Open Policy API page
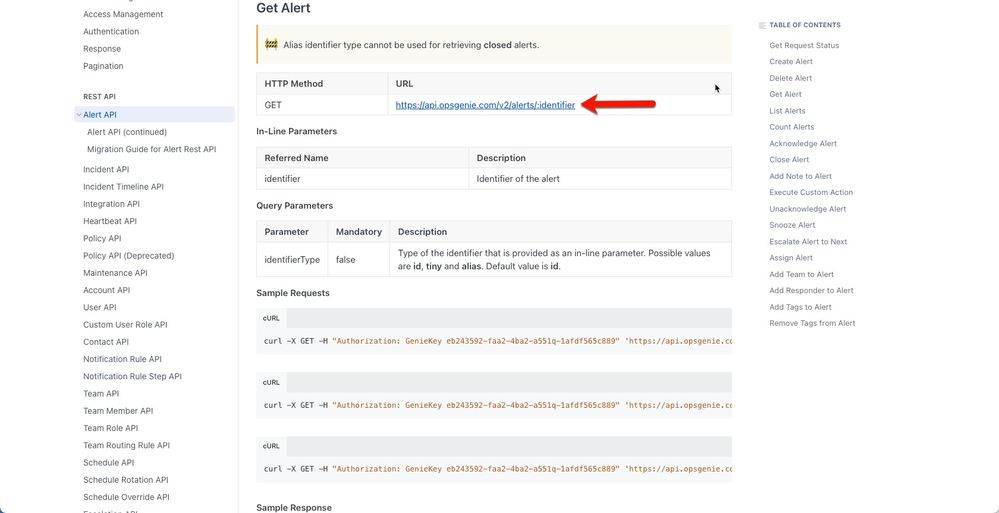The height and width of the screenshot is (513, 999). pyautogui.click(x=102, y=238)
